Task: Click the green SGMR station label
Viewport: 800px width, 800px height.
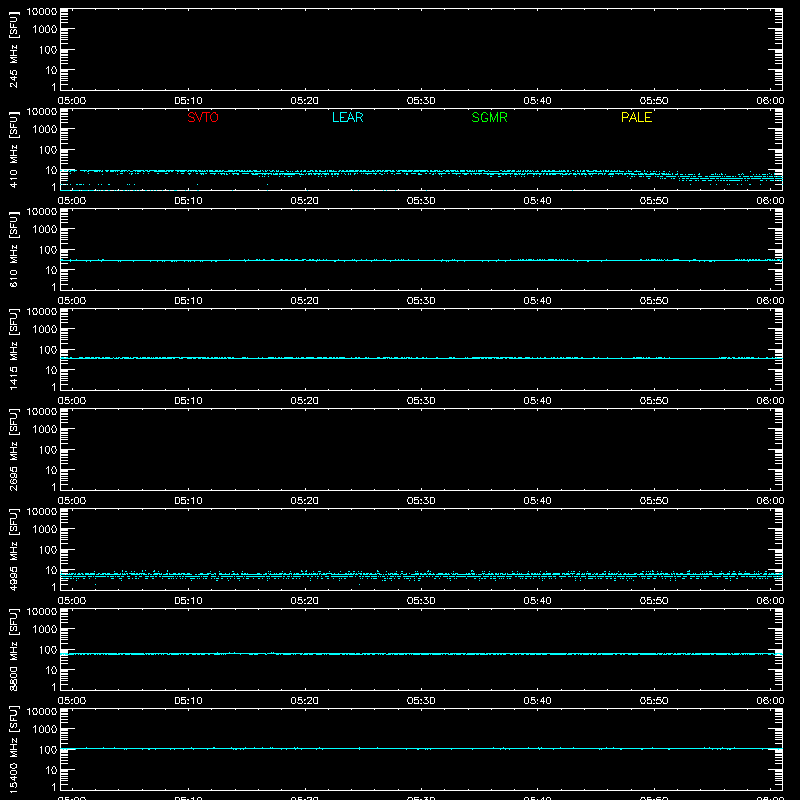Action: coord(489,117)
